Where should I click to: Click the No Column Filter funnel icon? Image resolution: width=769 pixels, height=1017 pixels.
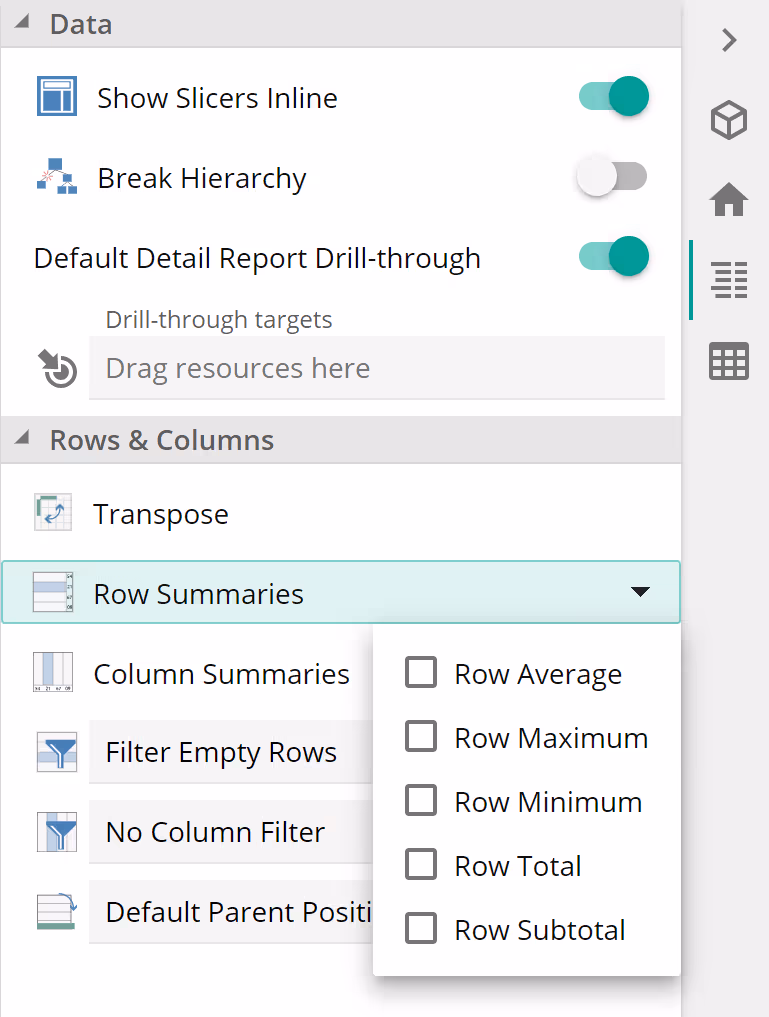tap(56, 832)
